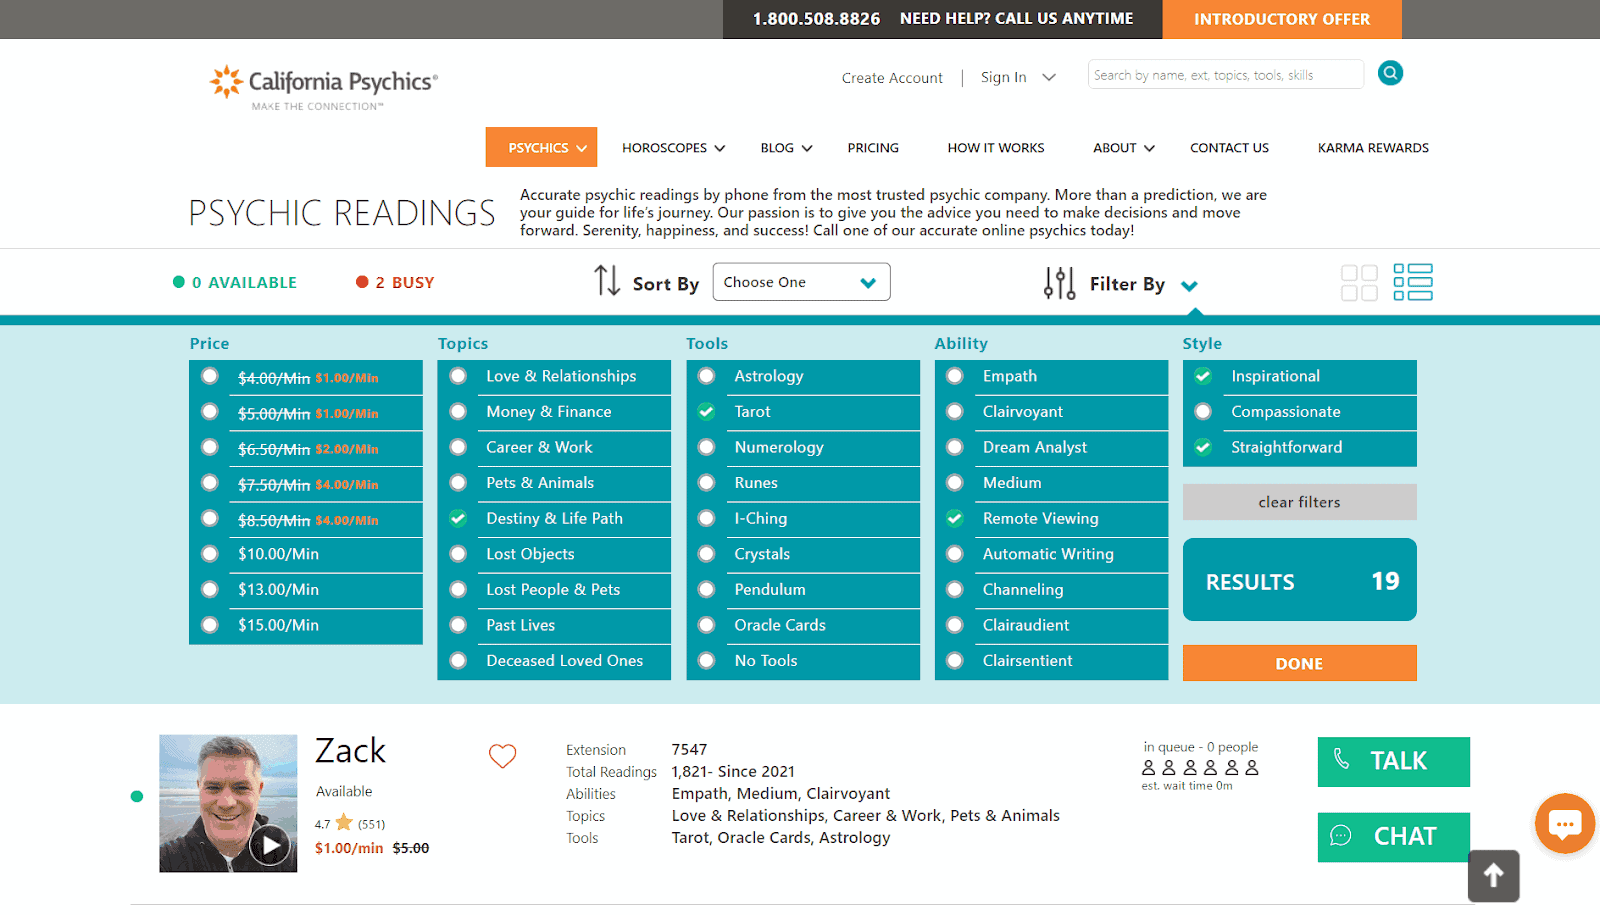
Task: Click the 1.800.508.8826 phone number
Action: pyautogui.click(x=816, y=19)
